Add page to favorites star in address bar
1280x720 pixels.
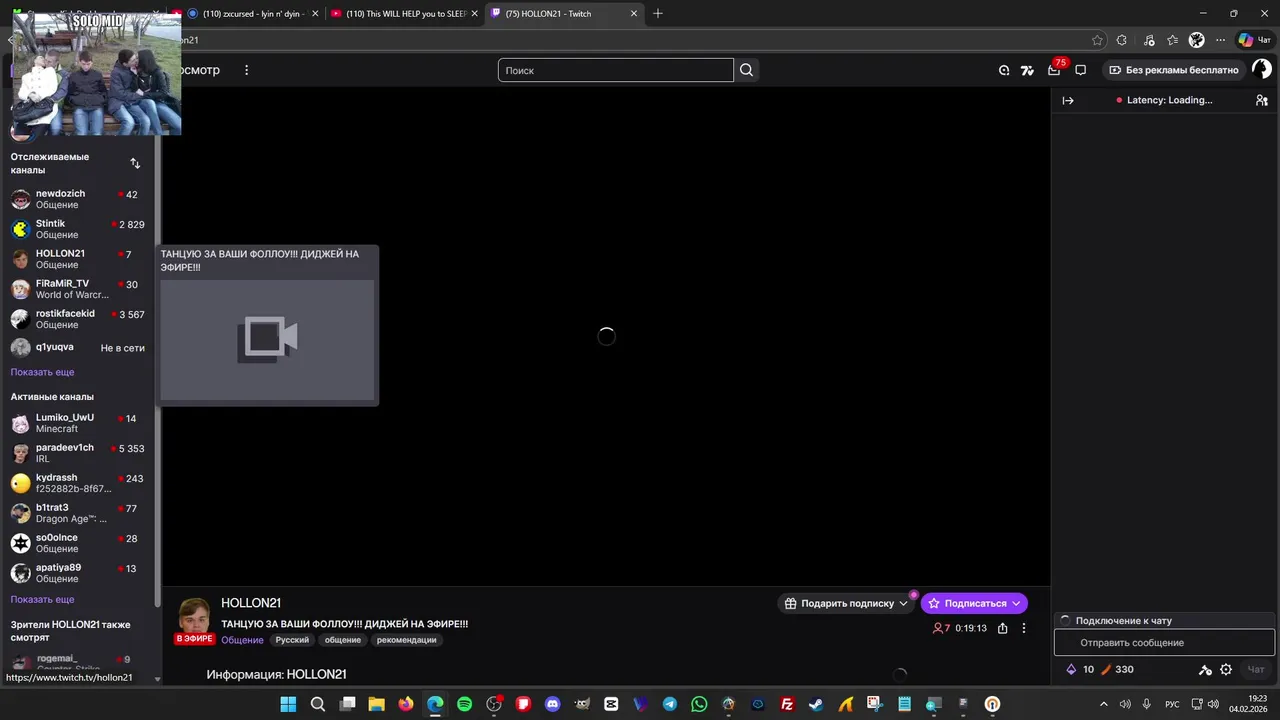pyautogui.click(x=1097, y=40)
